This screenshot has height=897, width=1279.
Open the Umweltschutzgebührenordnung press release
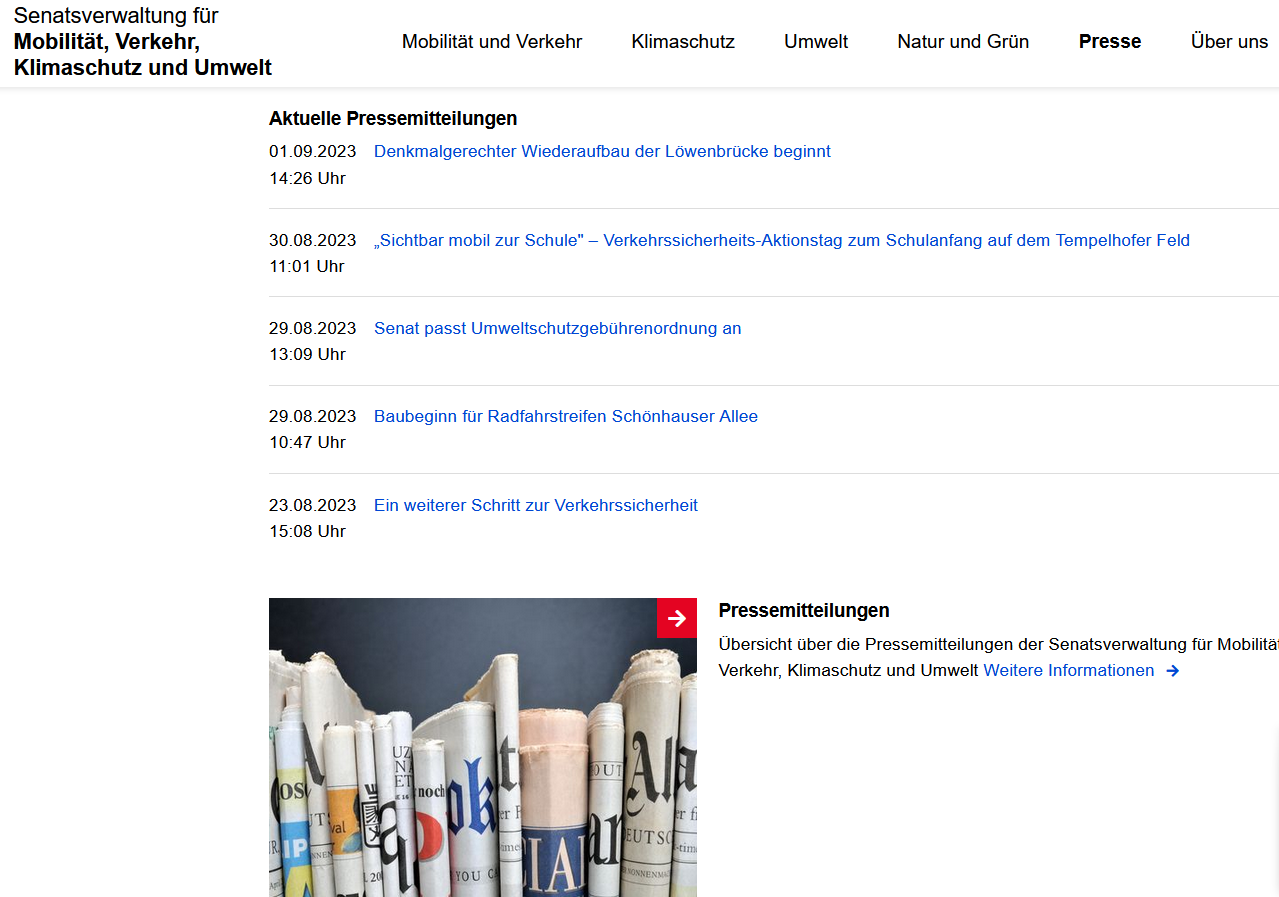click(x=557, y=328)
